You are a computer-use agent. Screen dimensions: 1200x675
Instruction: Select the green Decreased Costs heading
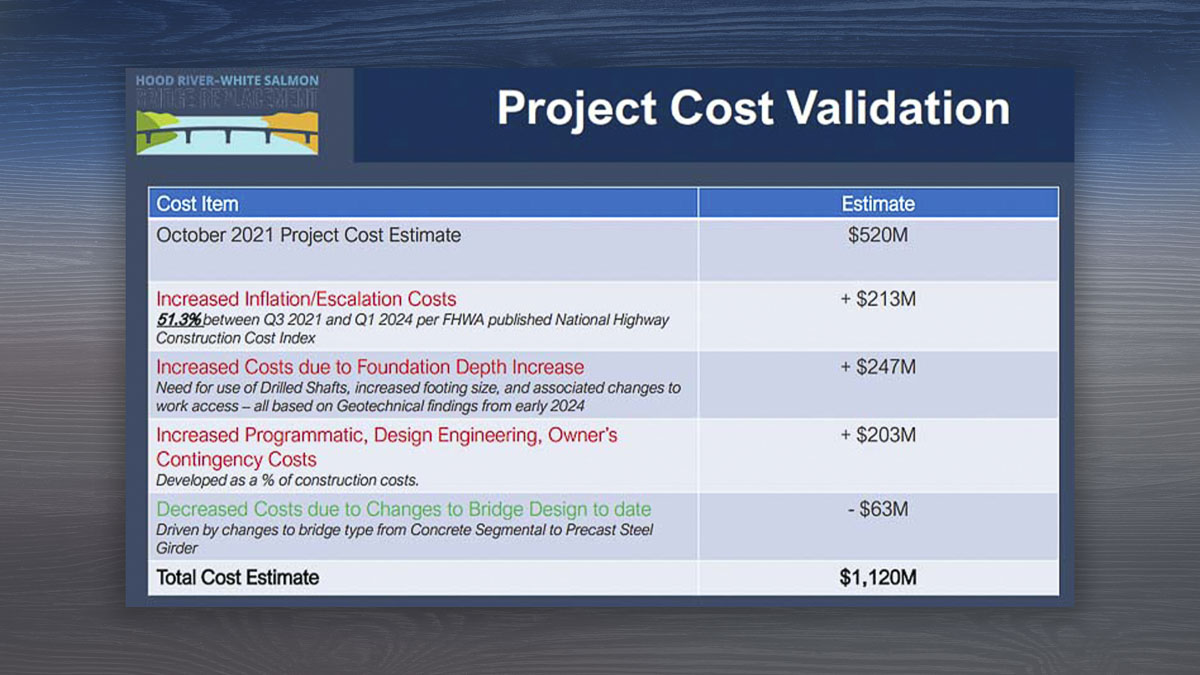(403, 509)
